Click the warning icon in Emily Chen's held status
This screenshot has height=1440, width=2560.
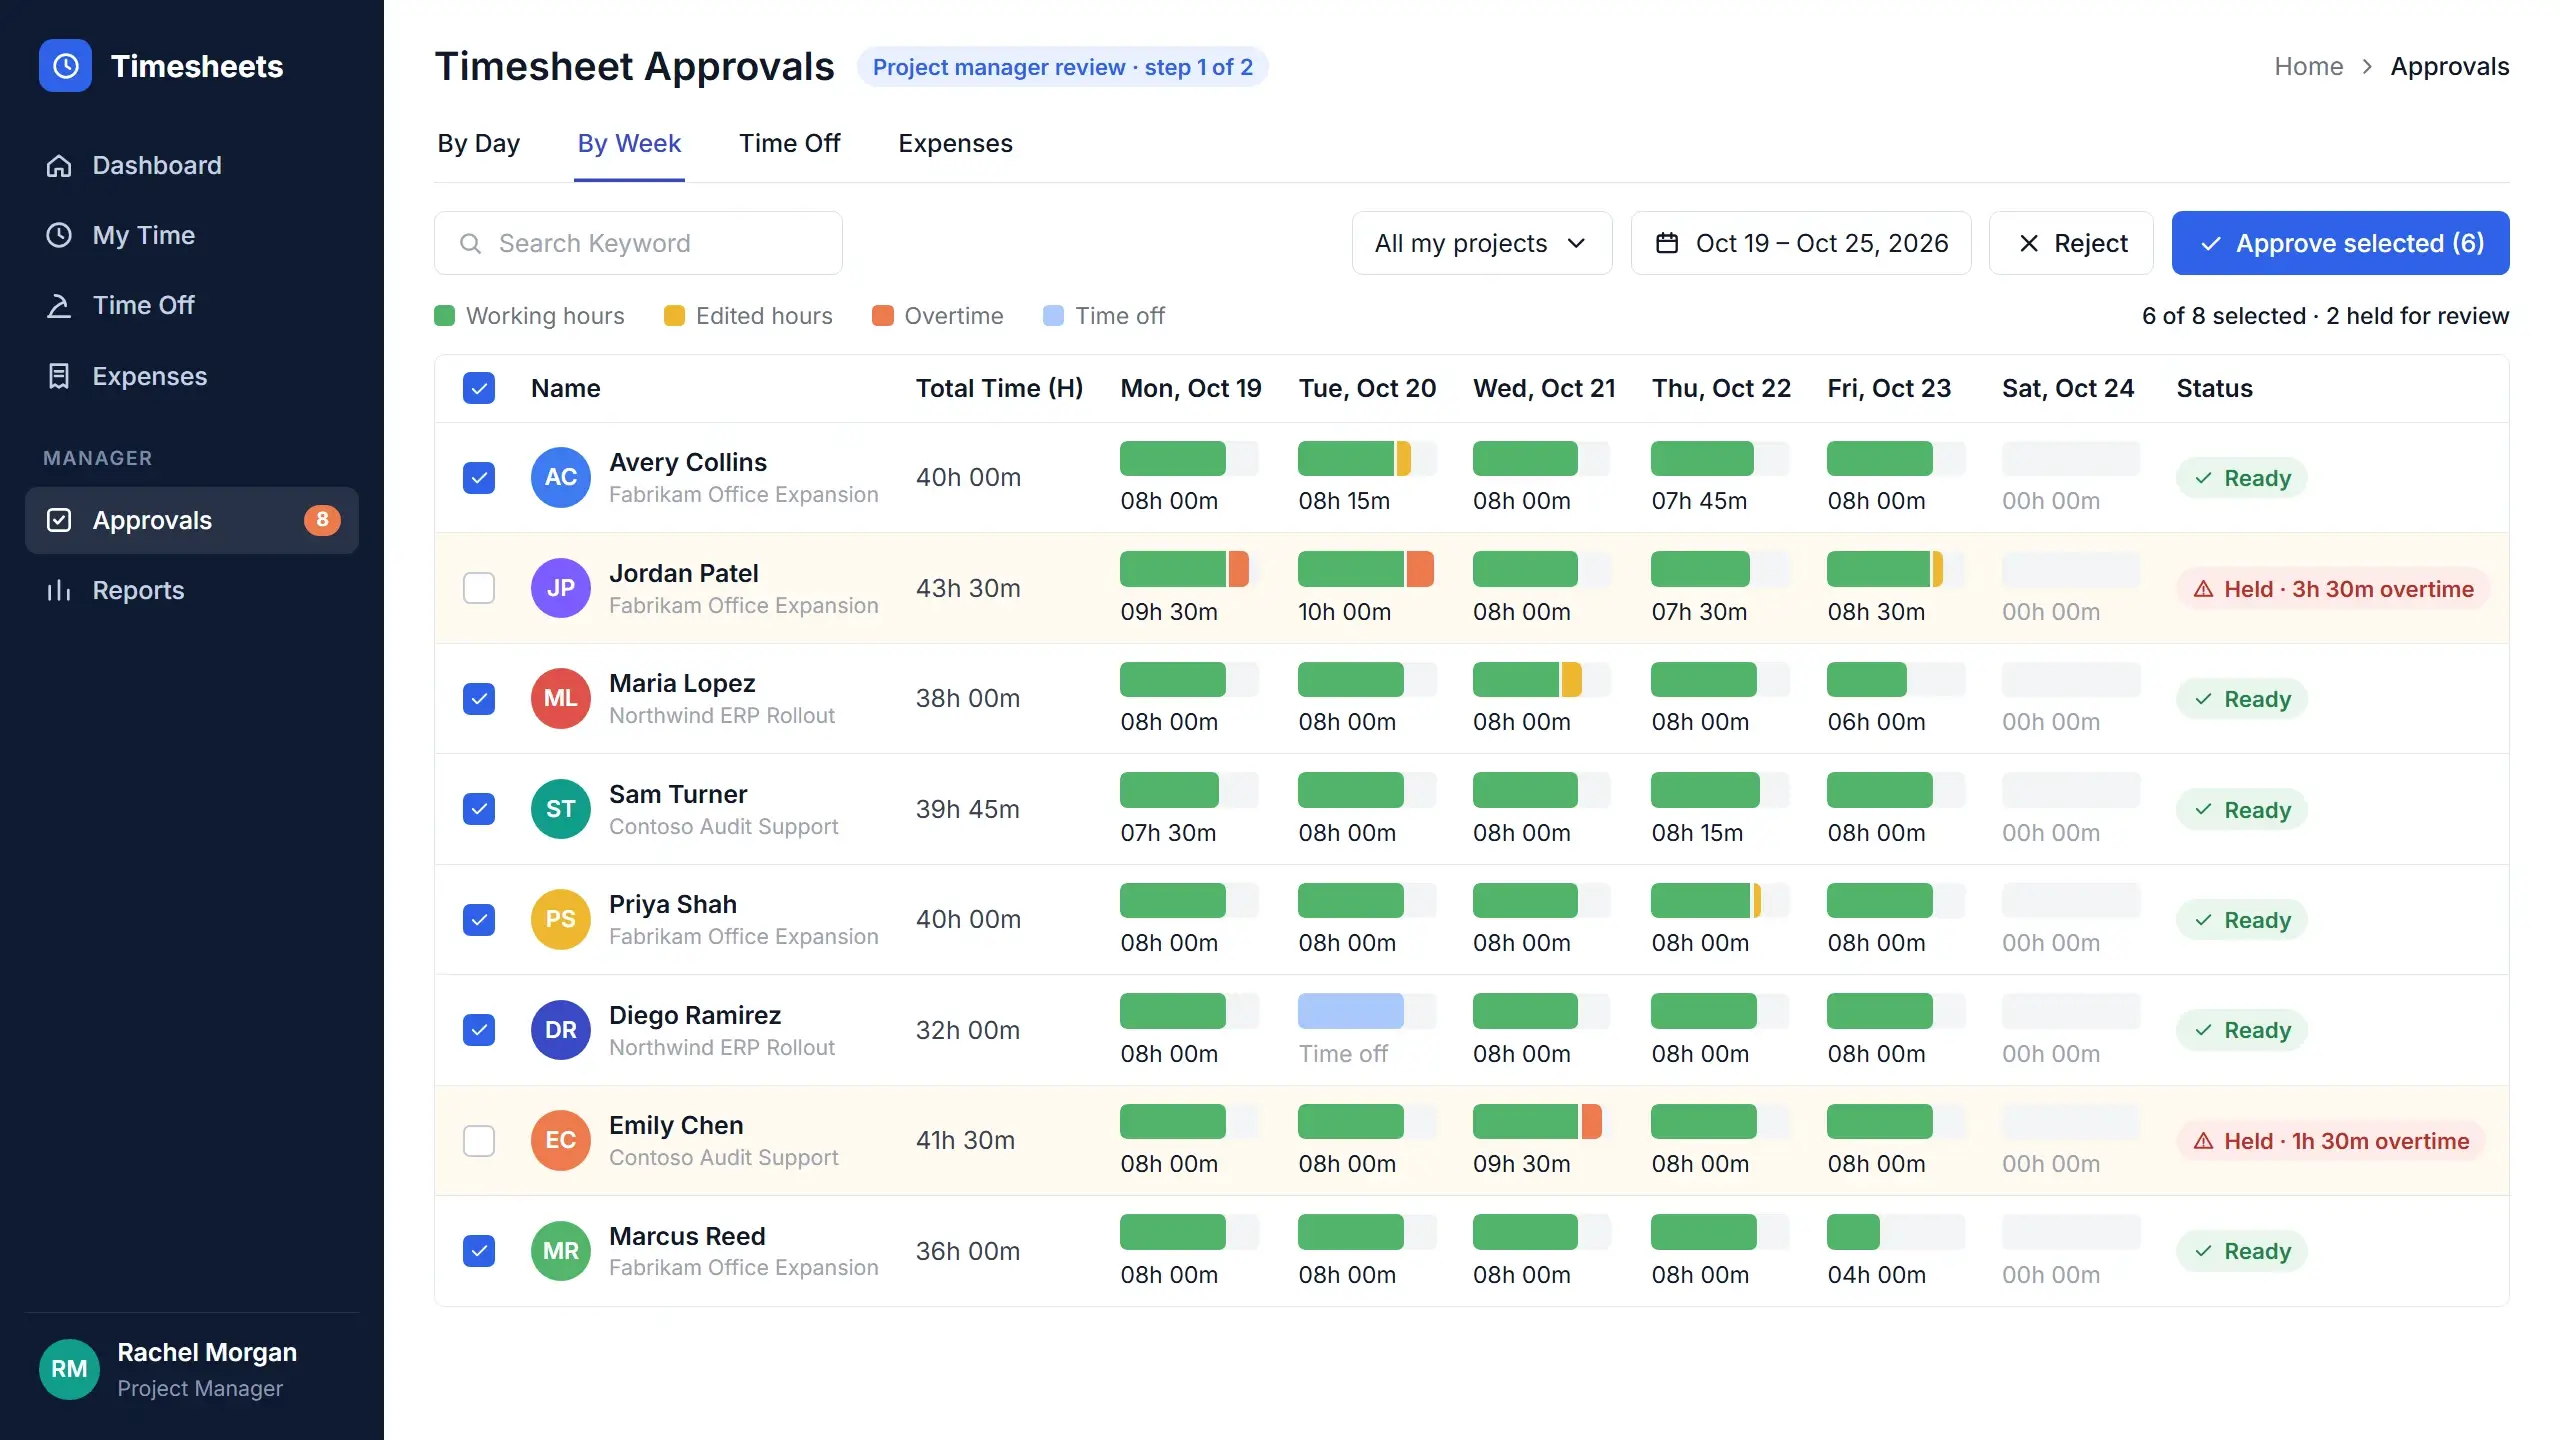2203,1141
